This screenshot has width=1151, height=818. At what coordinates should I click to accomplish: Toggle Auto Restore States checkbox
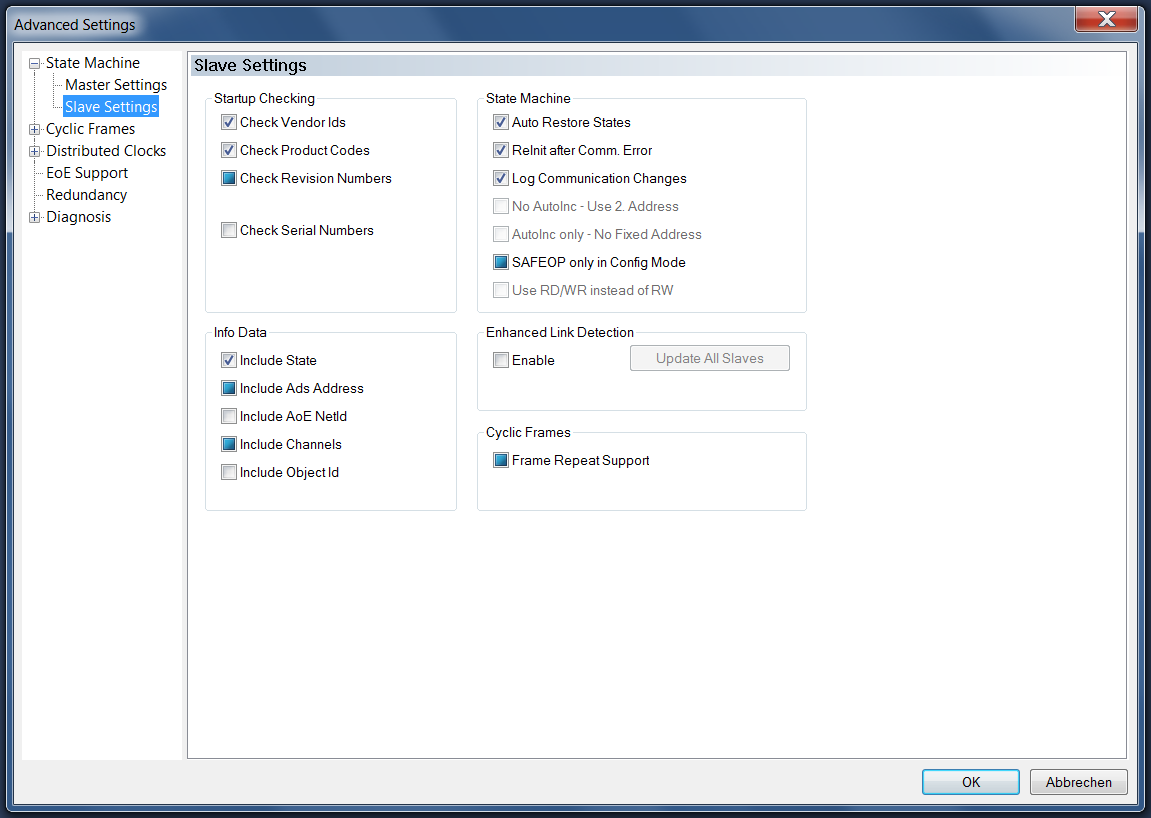click(x=501, y=123)
